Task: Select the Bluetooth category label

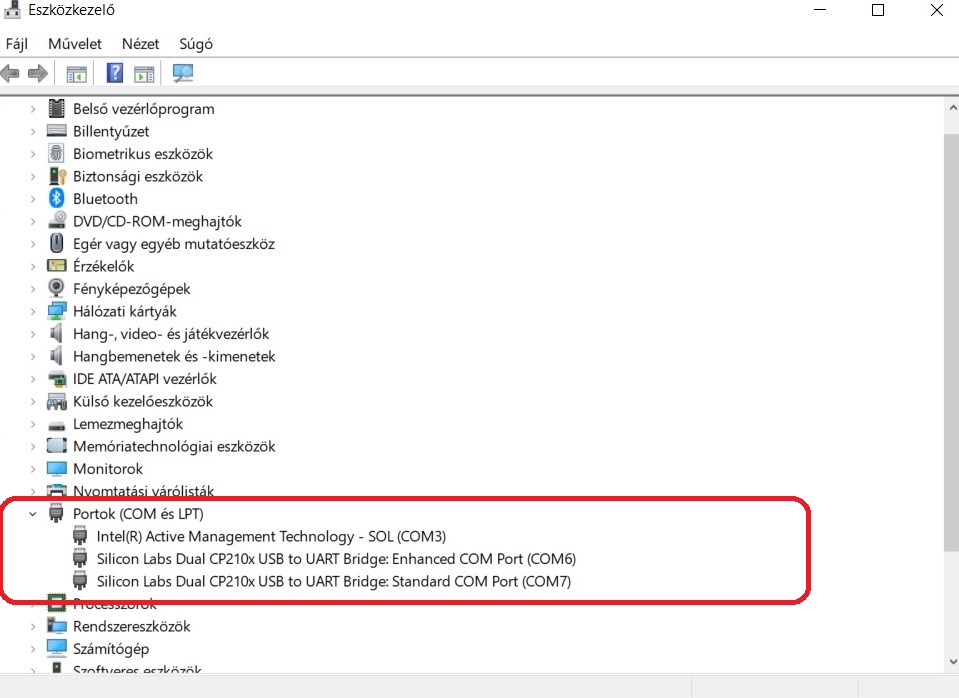Action: [105, 199]
